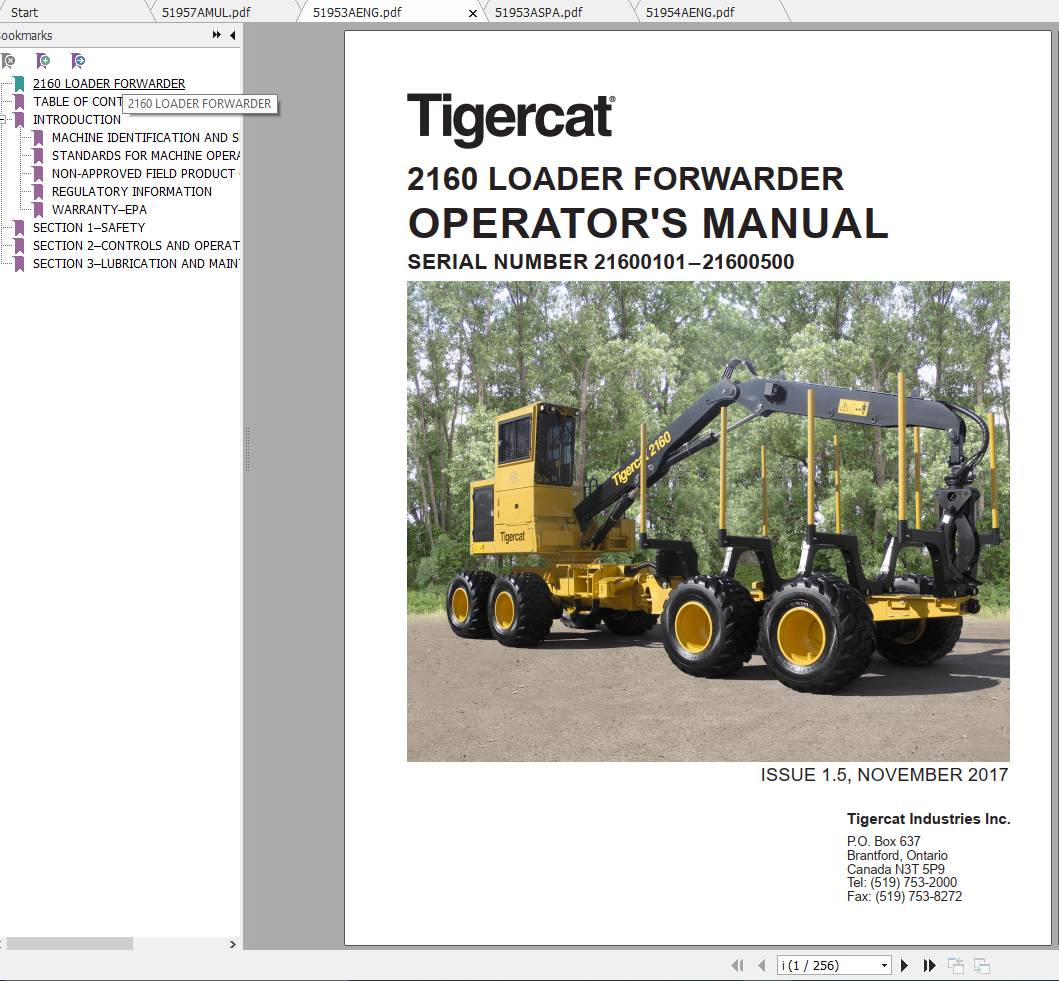Collapse the Bookmarks panel with double-arrow icon
Viewport: 1059px width, 981px height.
click(215, 33)
